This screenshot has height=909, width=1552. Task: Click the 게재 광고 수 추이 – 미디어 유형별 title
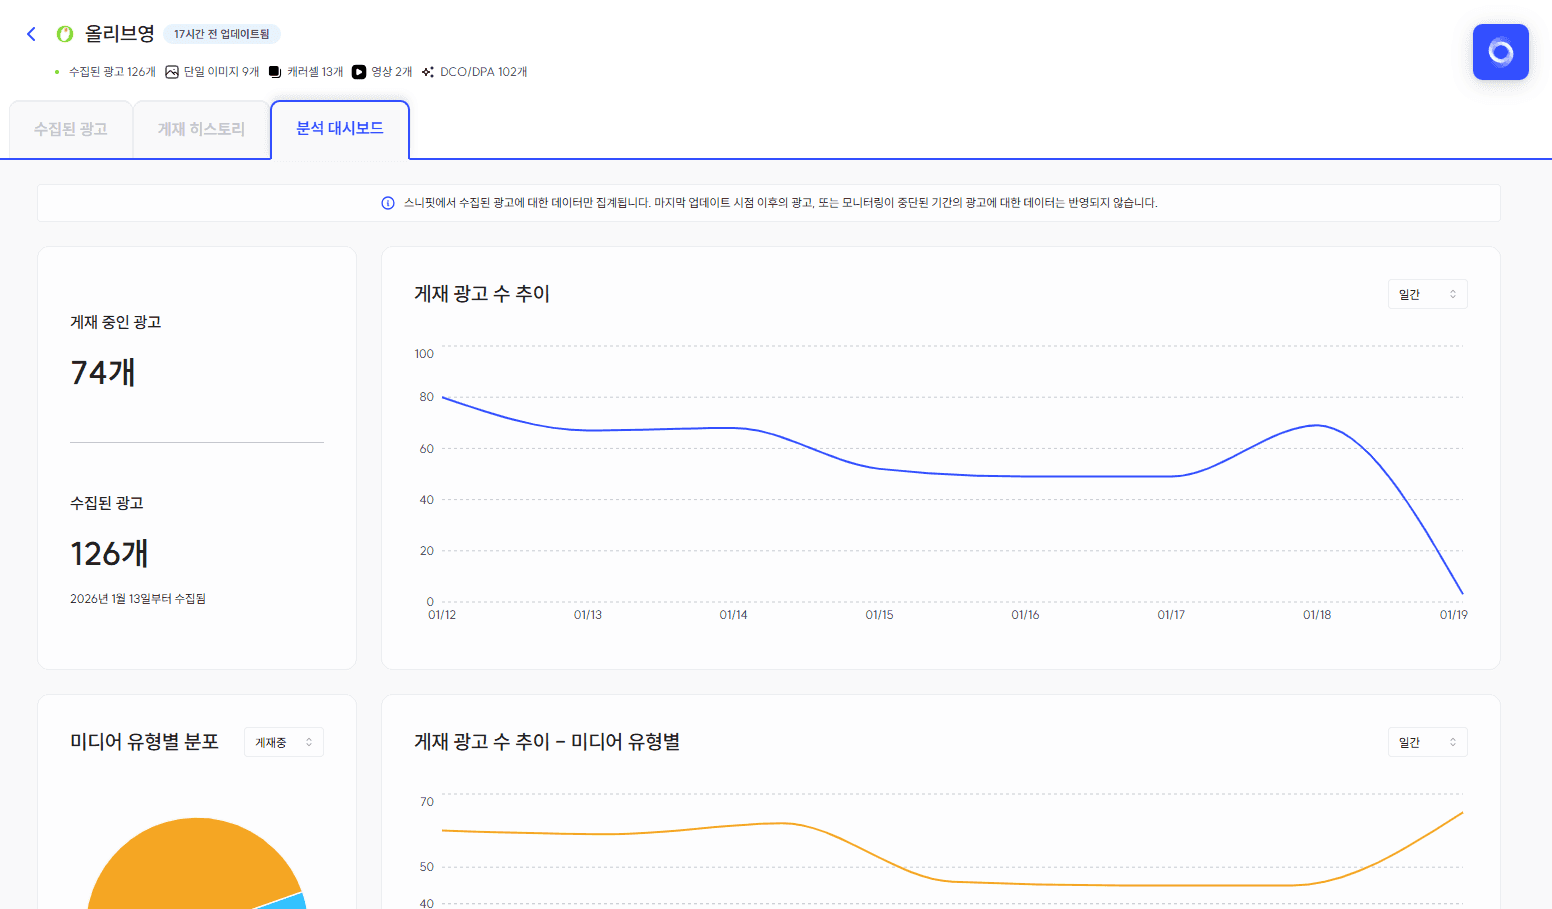pos(547,742)
